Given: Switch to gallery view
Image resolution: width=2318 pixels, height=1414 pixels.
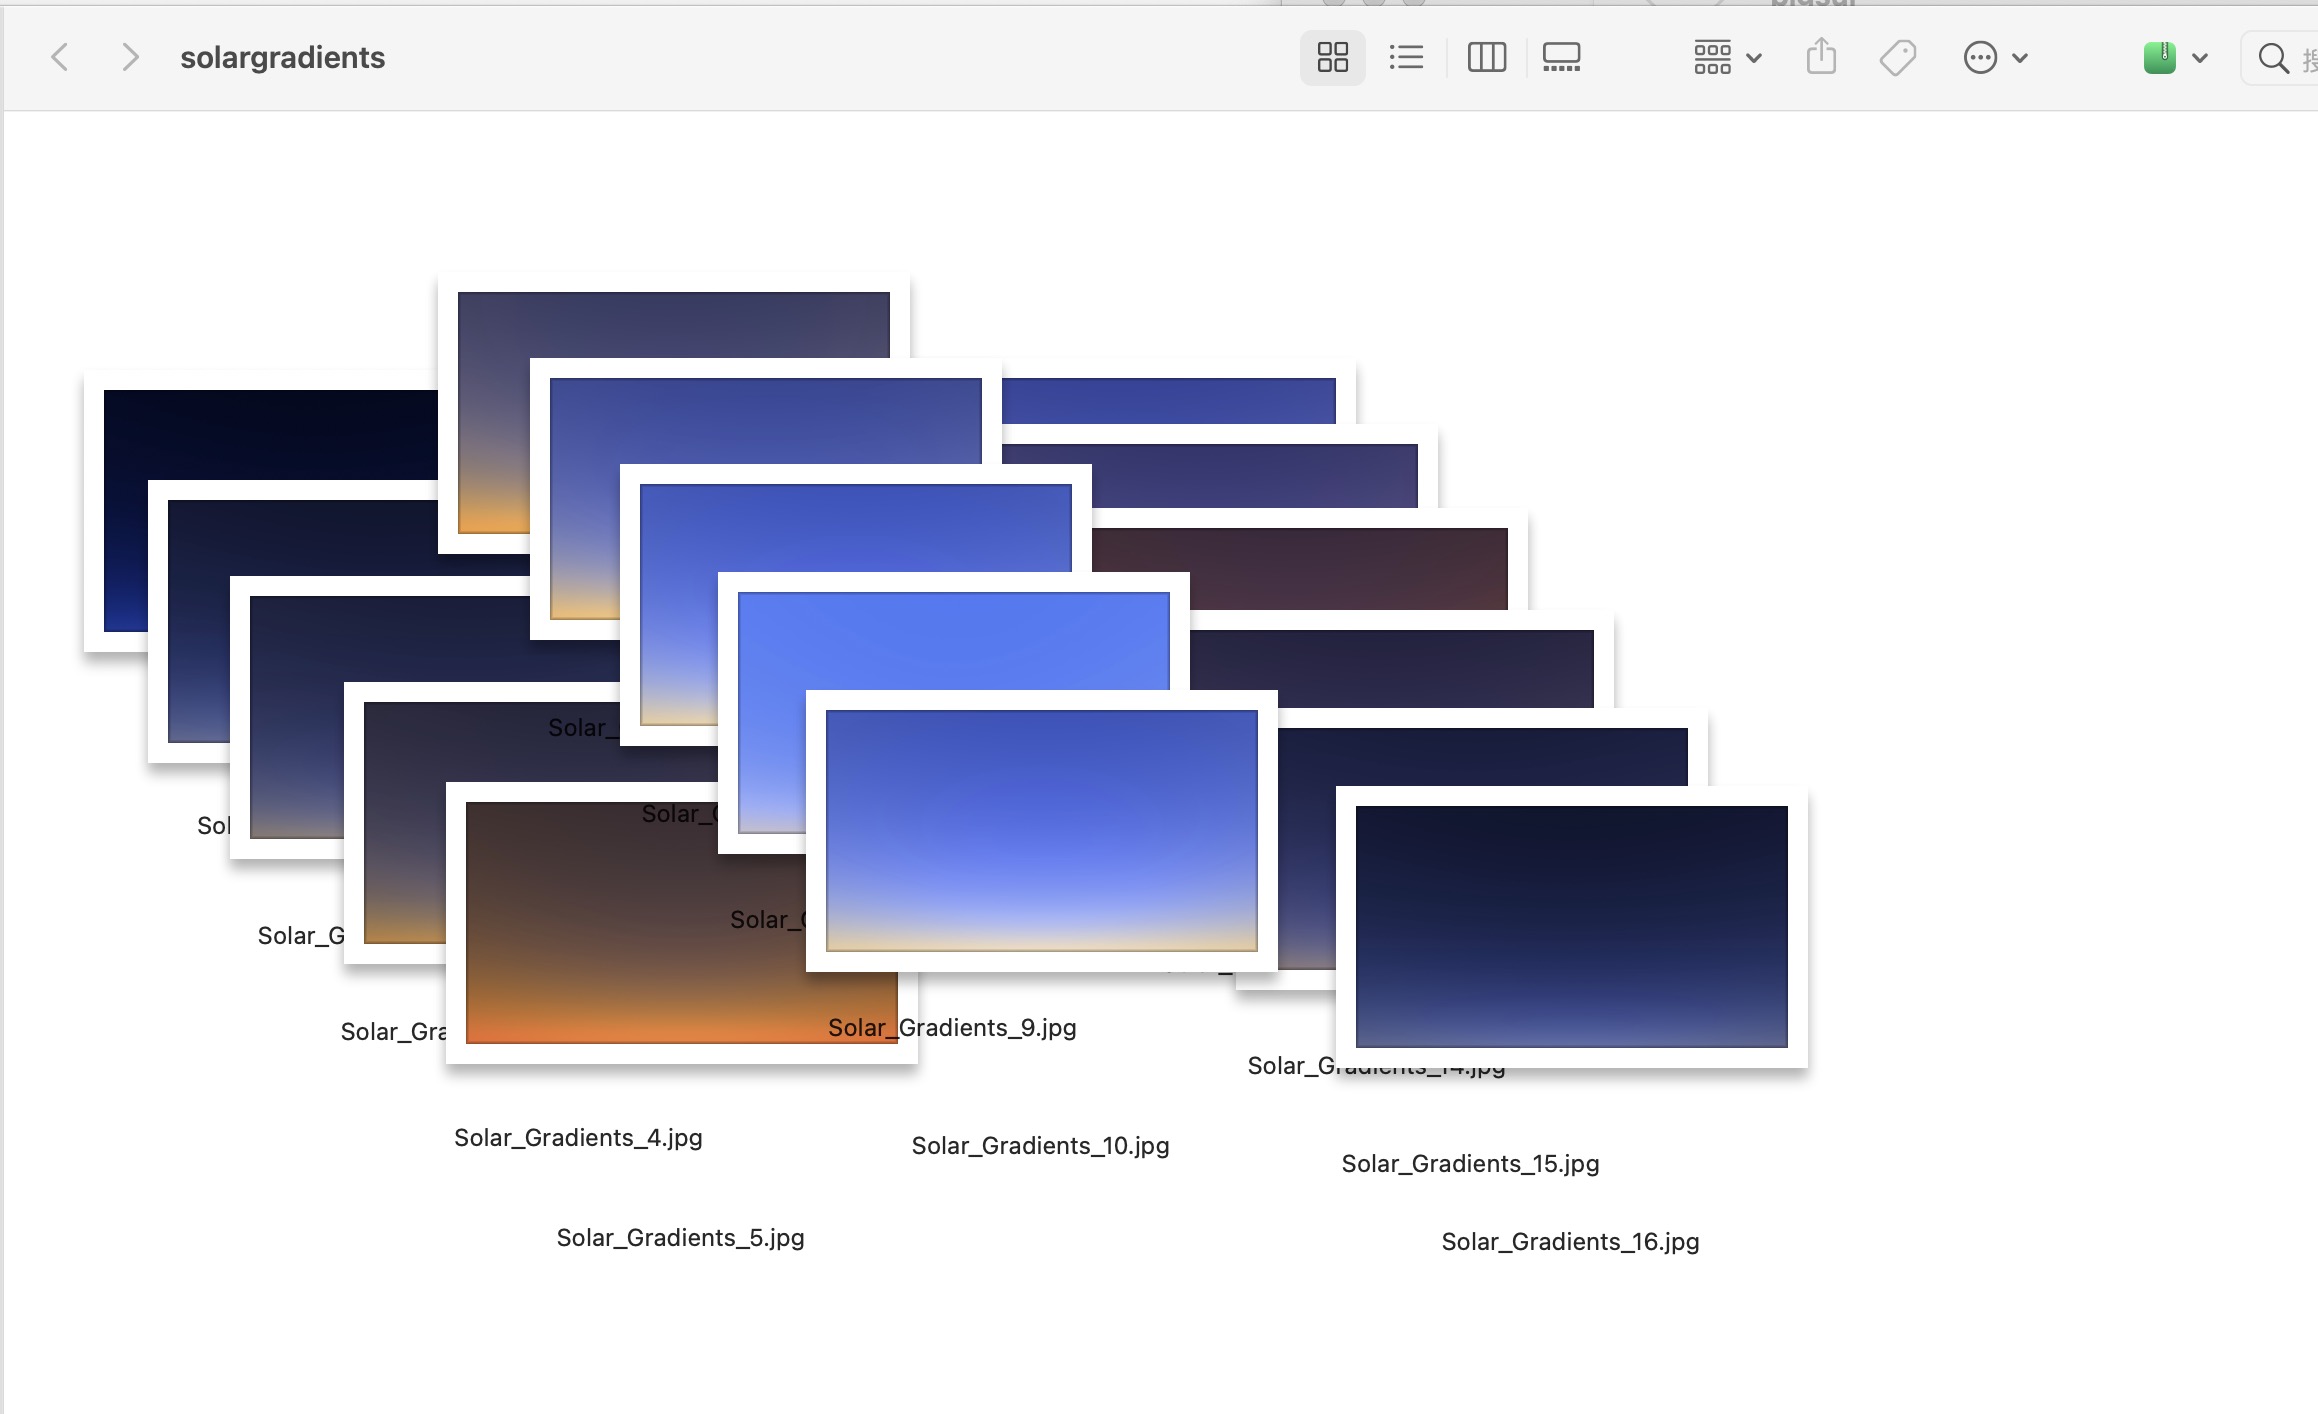Looking at the screenshot, I should pyautogui.click(x=1561, y=57).
